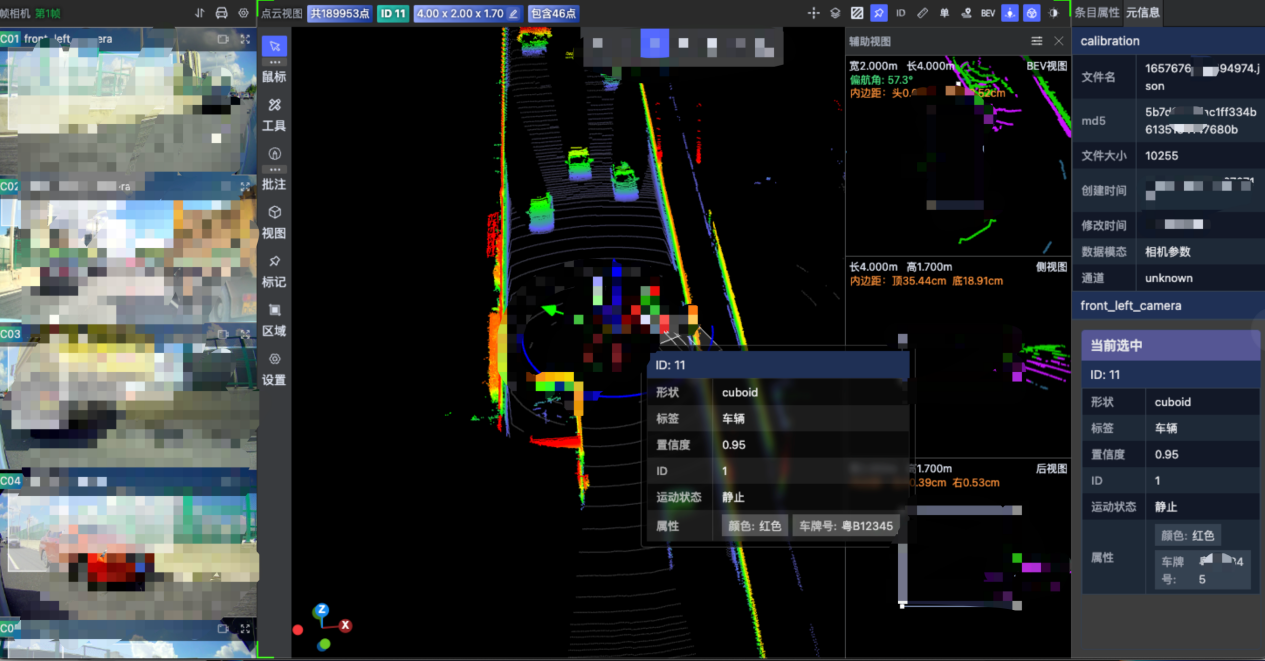Viewport: 1265px width, 661px height.
Task: Select the ruler measure icon
Action: tap(923, 13)
